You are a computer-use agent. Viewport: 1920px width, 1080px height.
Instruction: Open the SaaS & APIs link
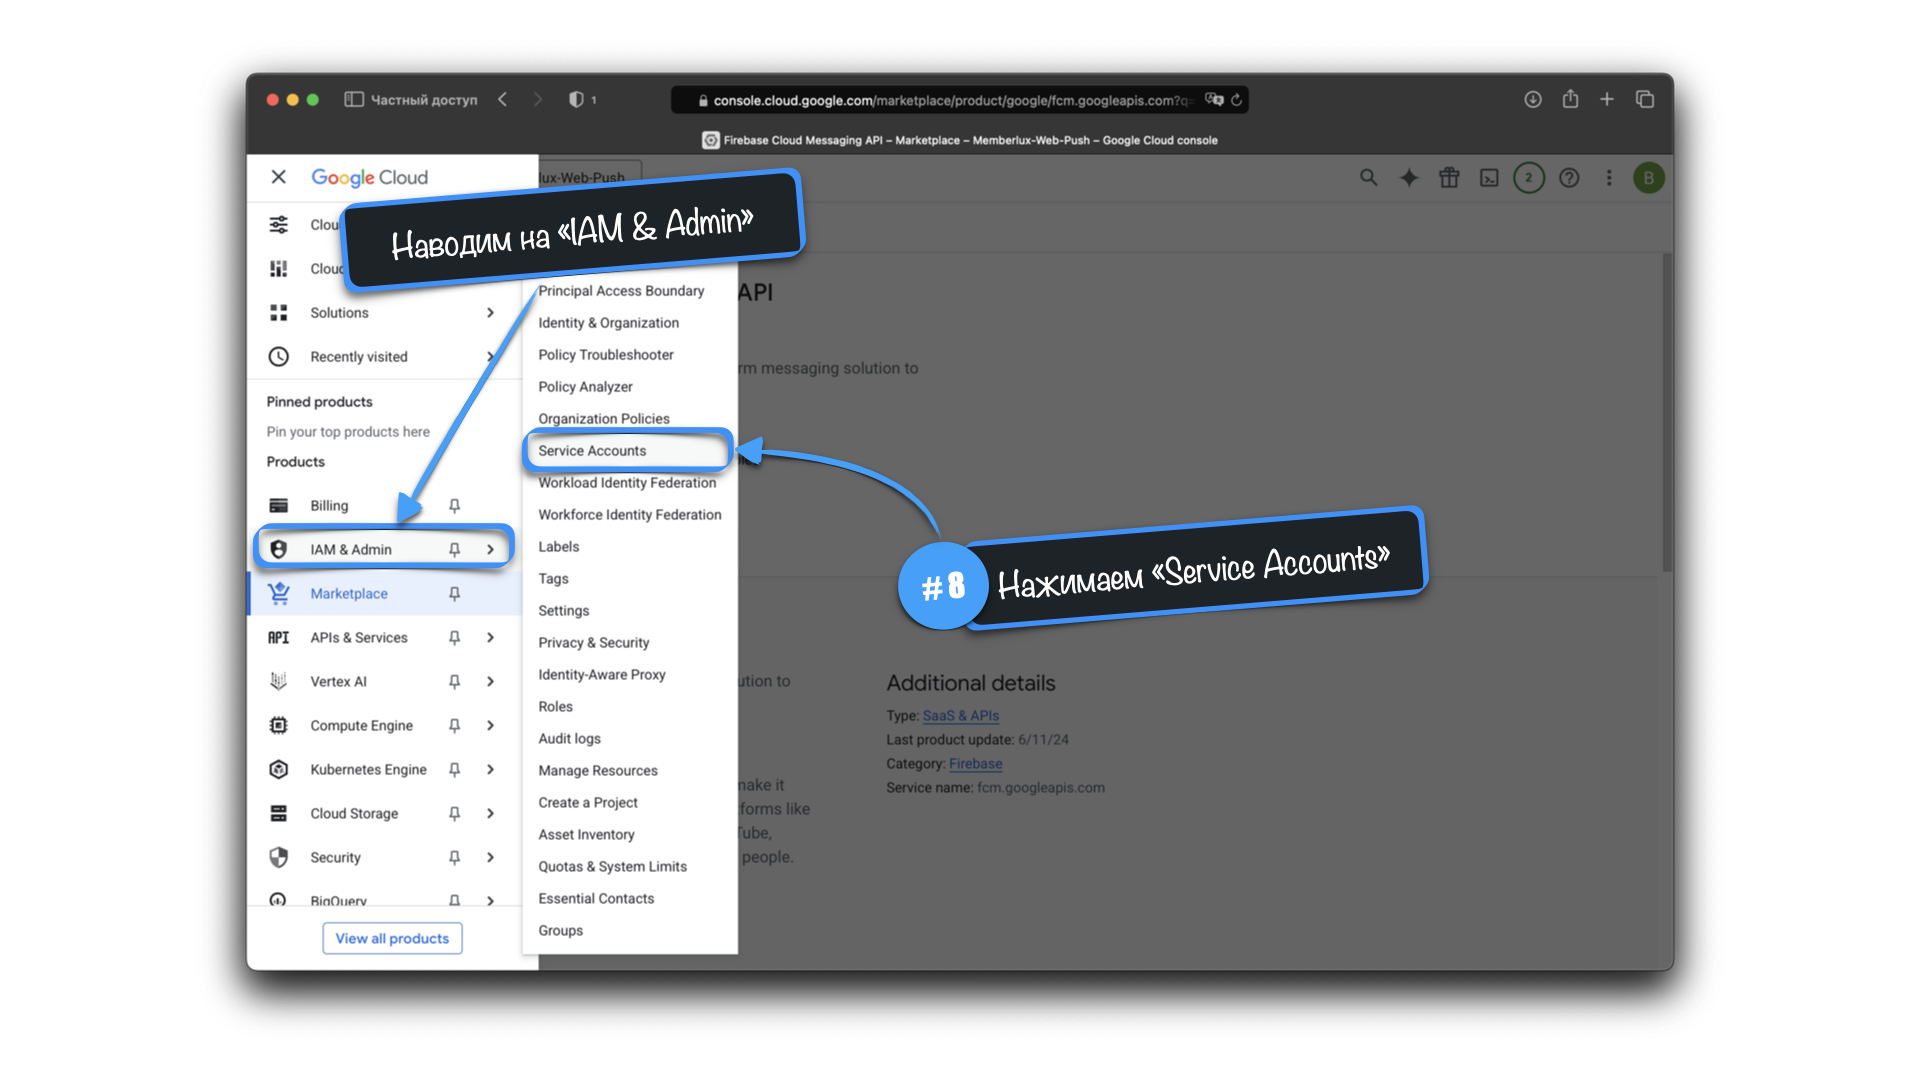click(x=960, y=716)
